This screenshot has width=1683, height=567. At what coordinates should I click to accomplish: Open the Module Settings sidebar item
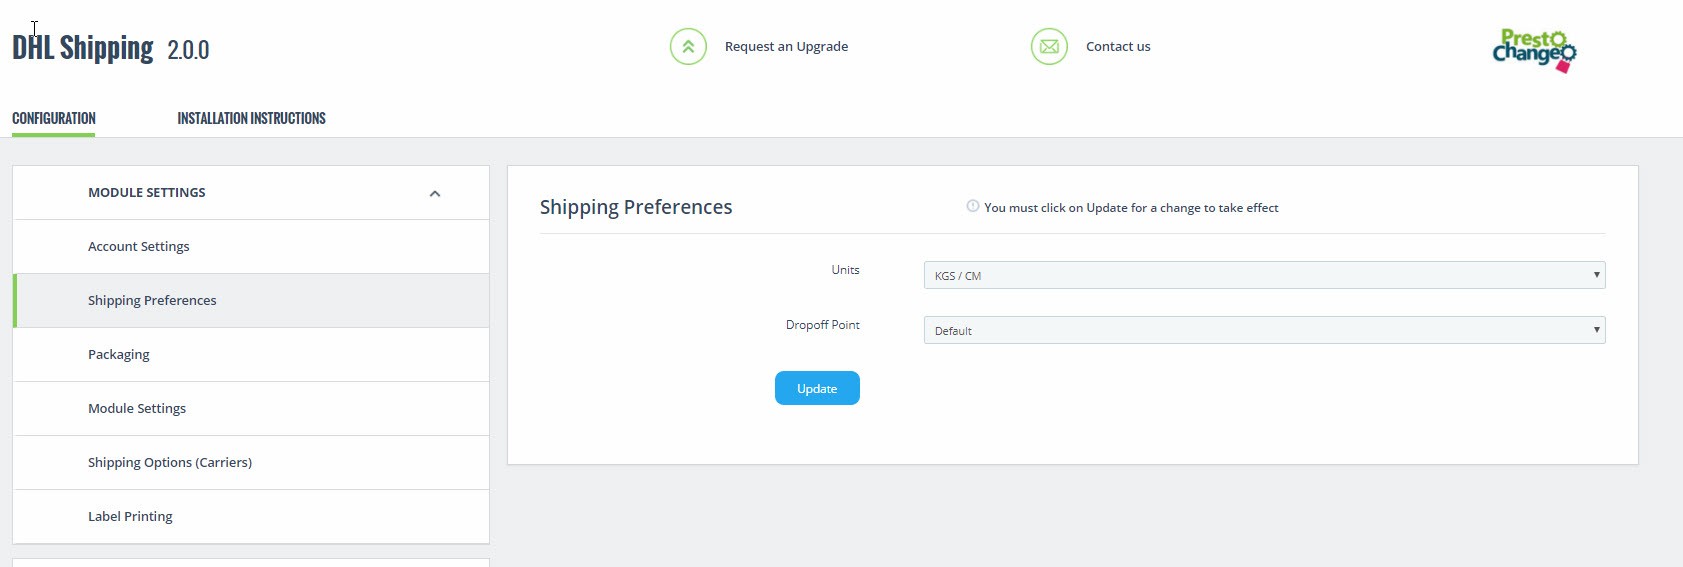tap(137, 408)
